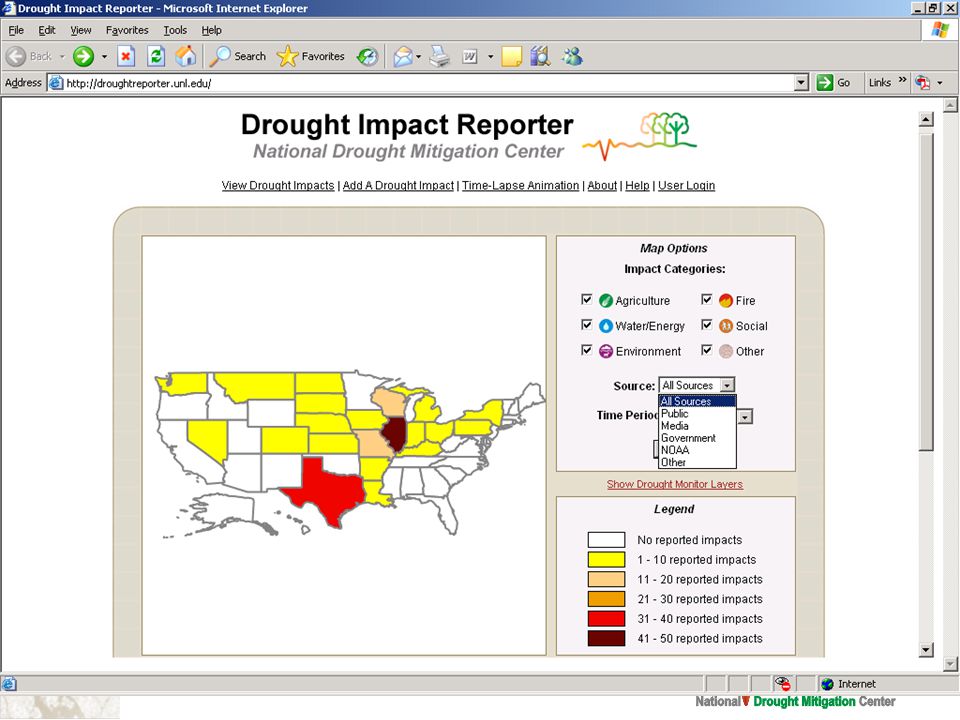960x720 pixels.
Task: Click the pink Other category icon
Action: [726, 351]
